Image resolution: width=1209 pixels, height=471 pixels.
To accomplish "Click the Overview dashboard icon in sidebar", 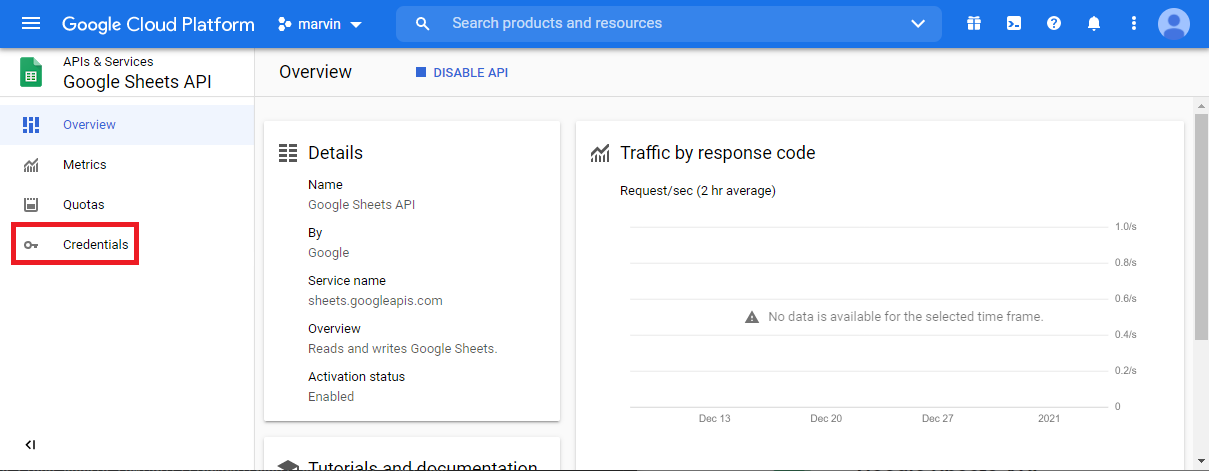I will point(31,125).
